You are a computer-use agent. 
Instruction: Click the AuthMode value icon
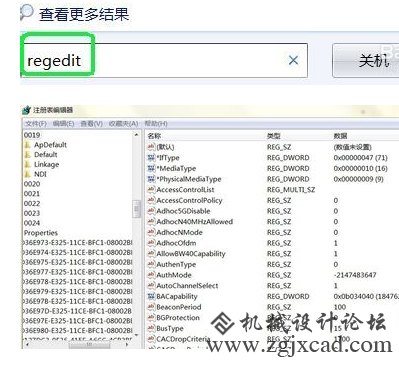[151, 275]
